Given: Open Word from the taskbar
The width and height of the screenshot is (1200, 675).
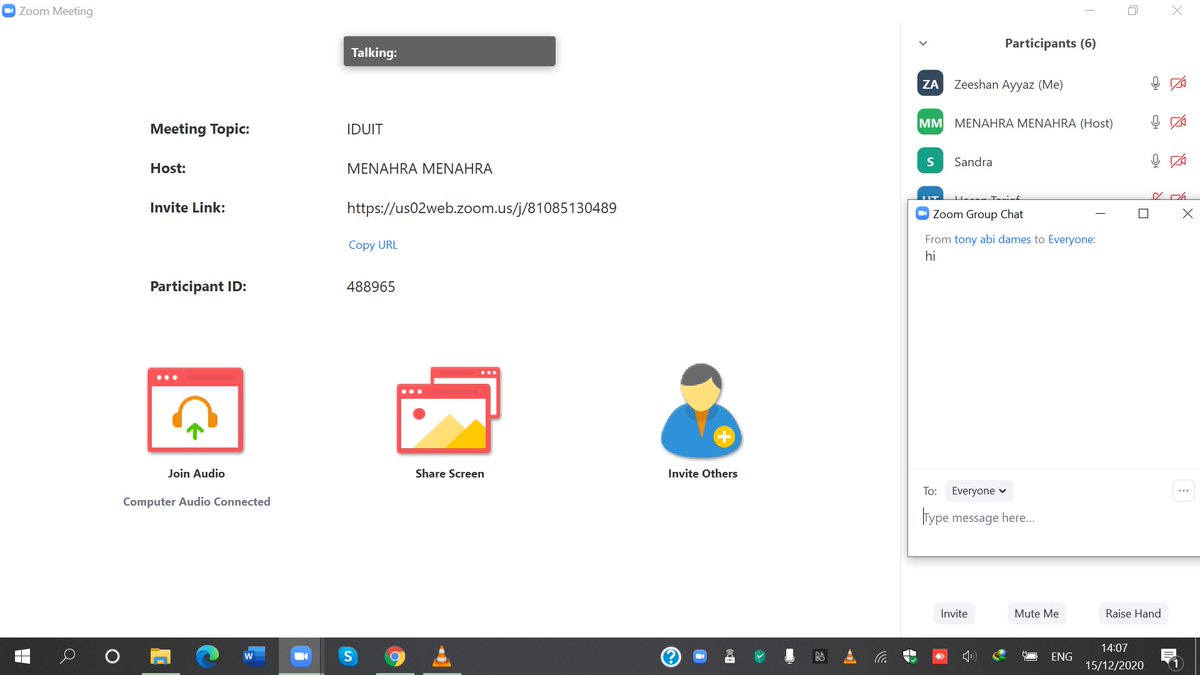Looking at the screenshot, I should coord(254,657).
